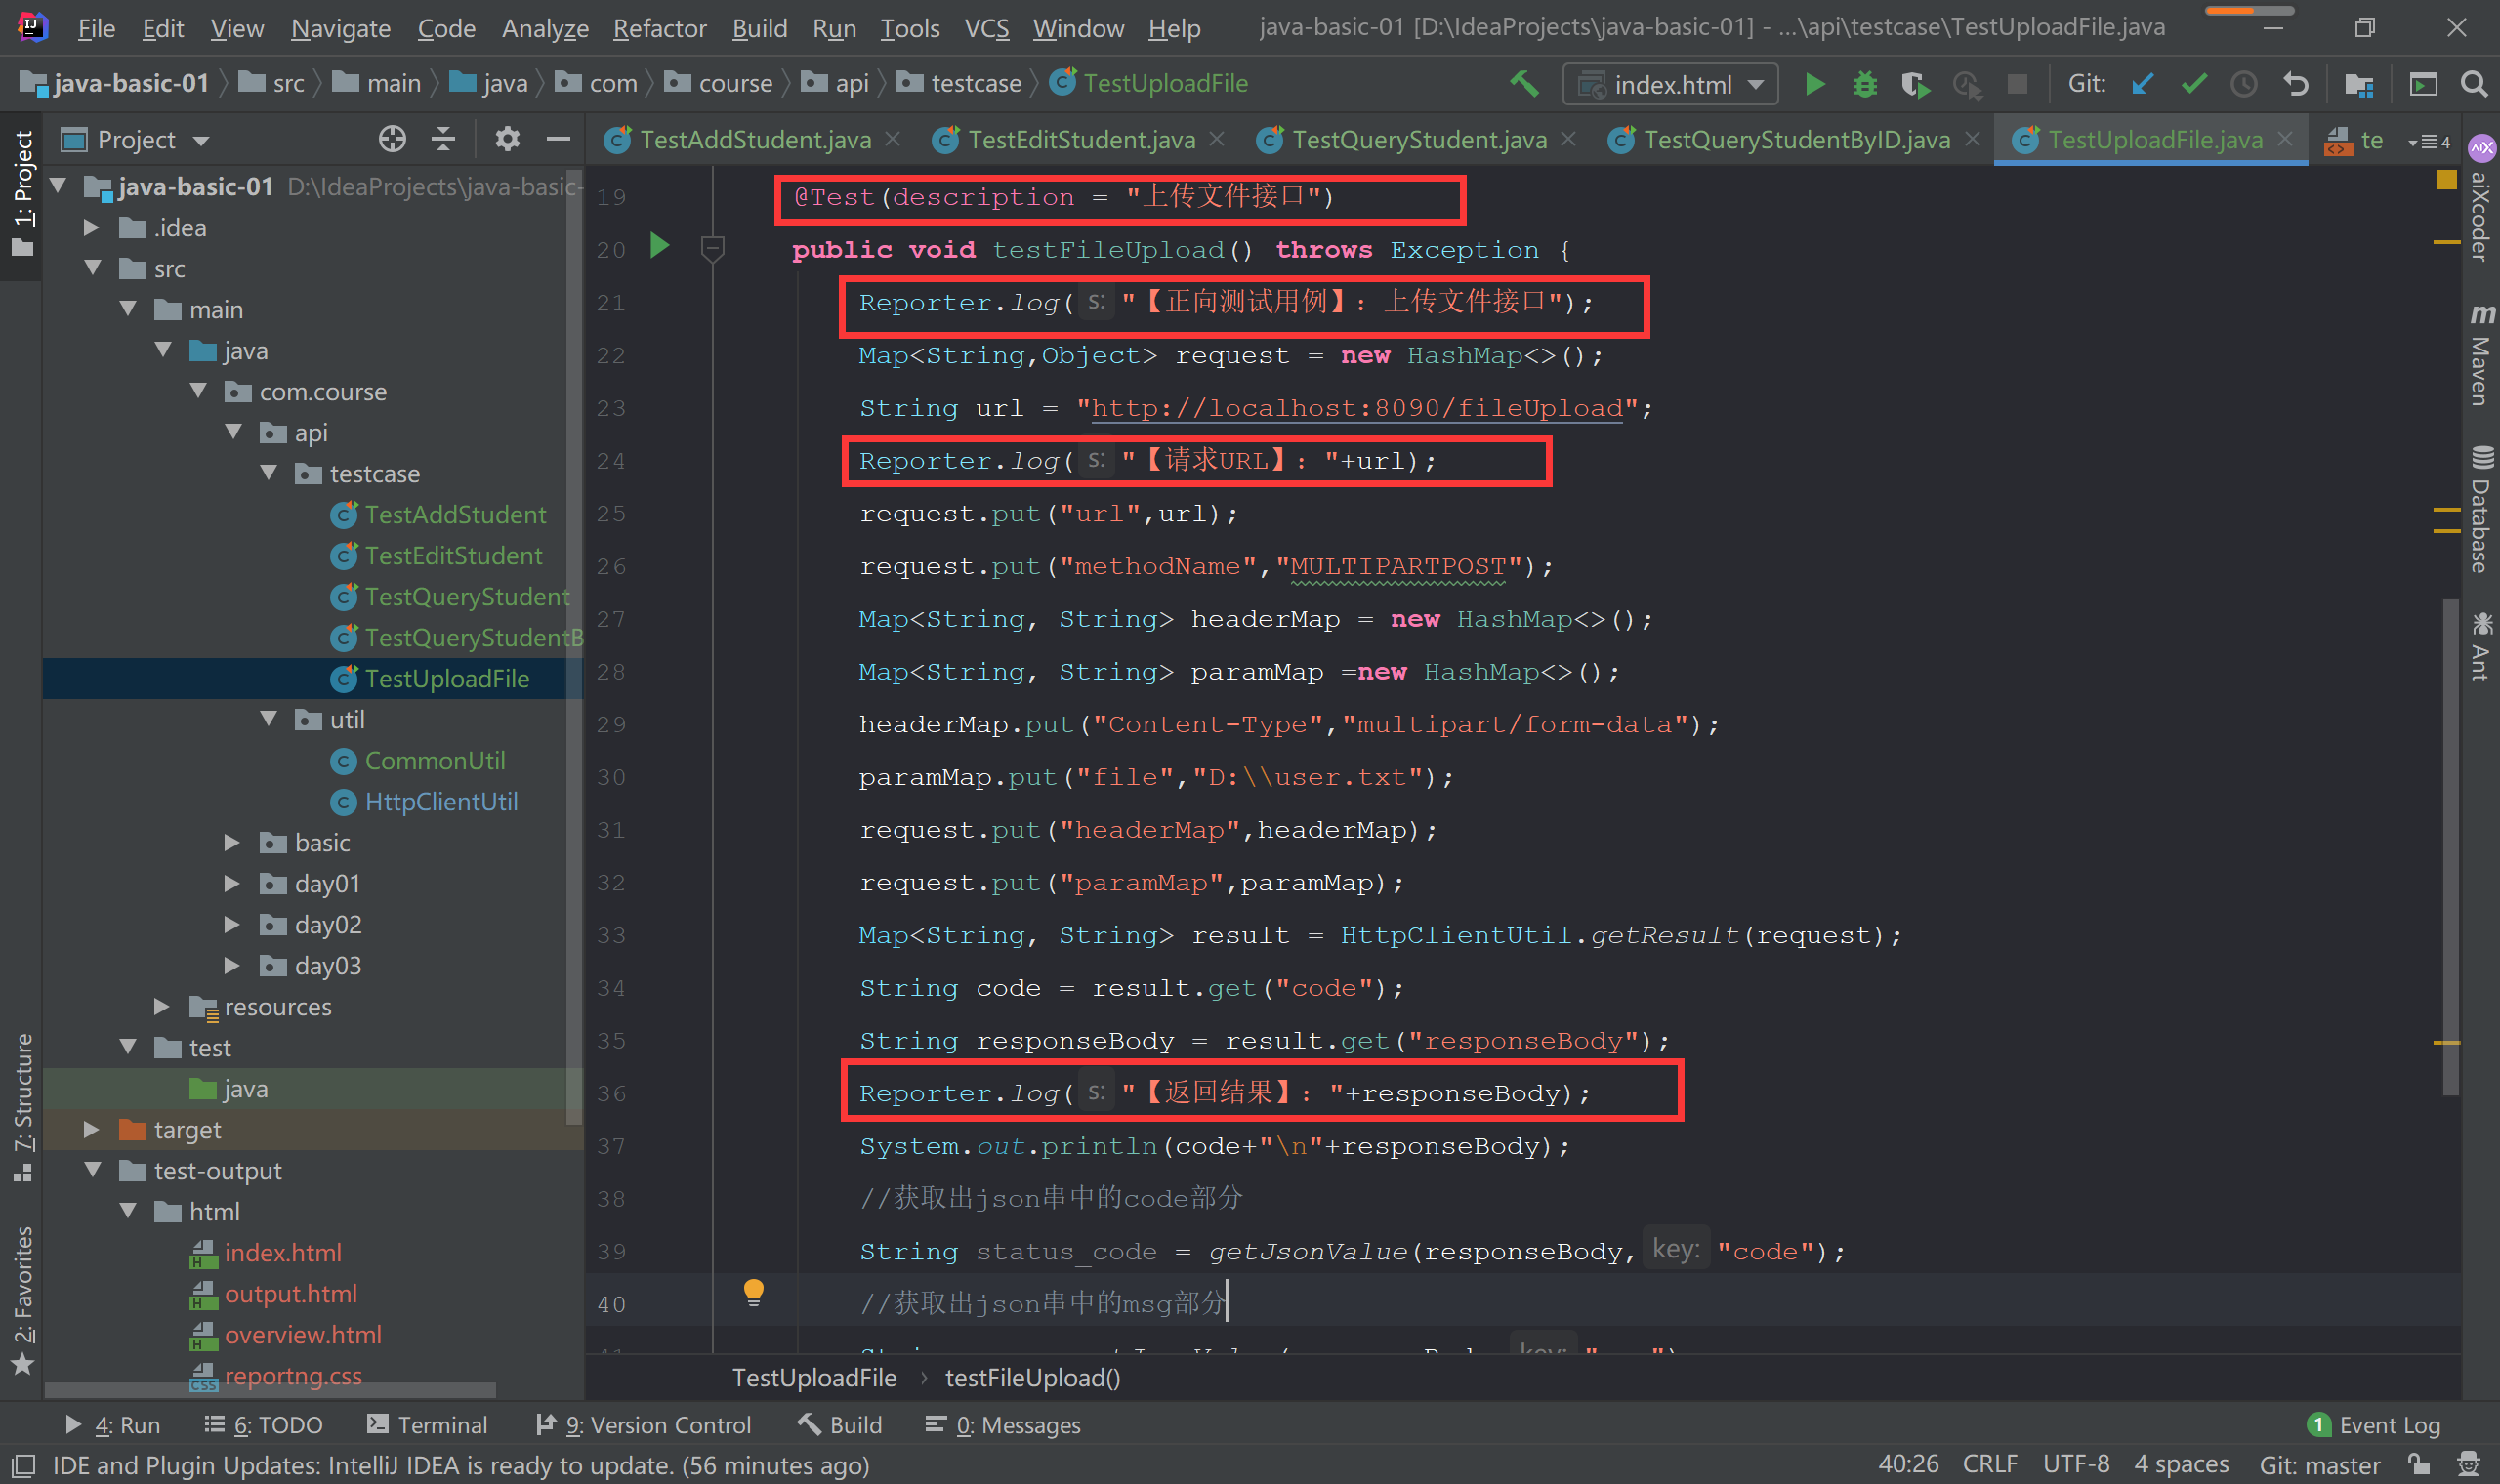2500x1484 pixels.
Task: Click the localhost fileUpload URL link
Action: [1356, 408]
